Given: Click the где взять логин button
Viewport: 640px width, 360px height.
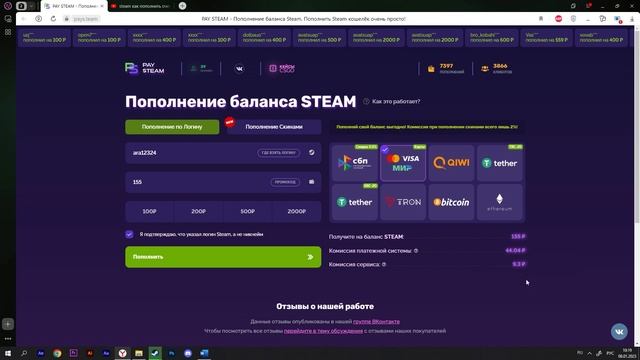Looking at the screenshot, I should coord(278,153).
